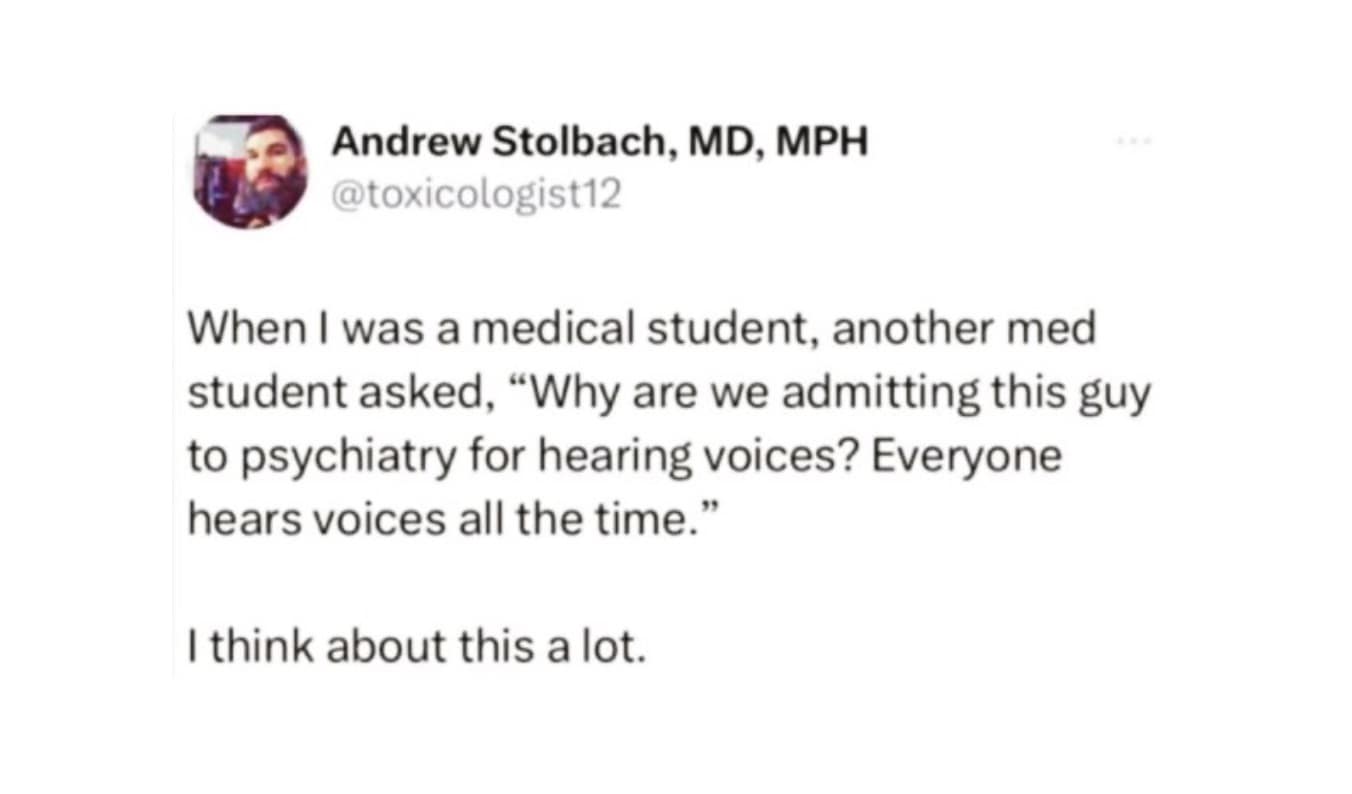Click the word "Everyone" in the tweet text
The width and height of the screenshot is (1352, 794).
tap(967, 458)
